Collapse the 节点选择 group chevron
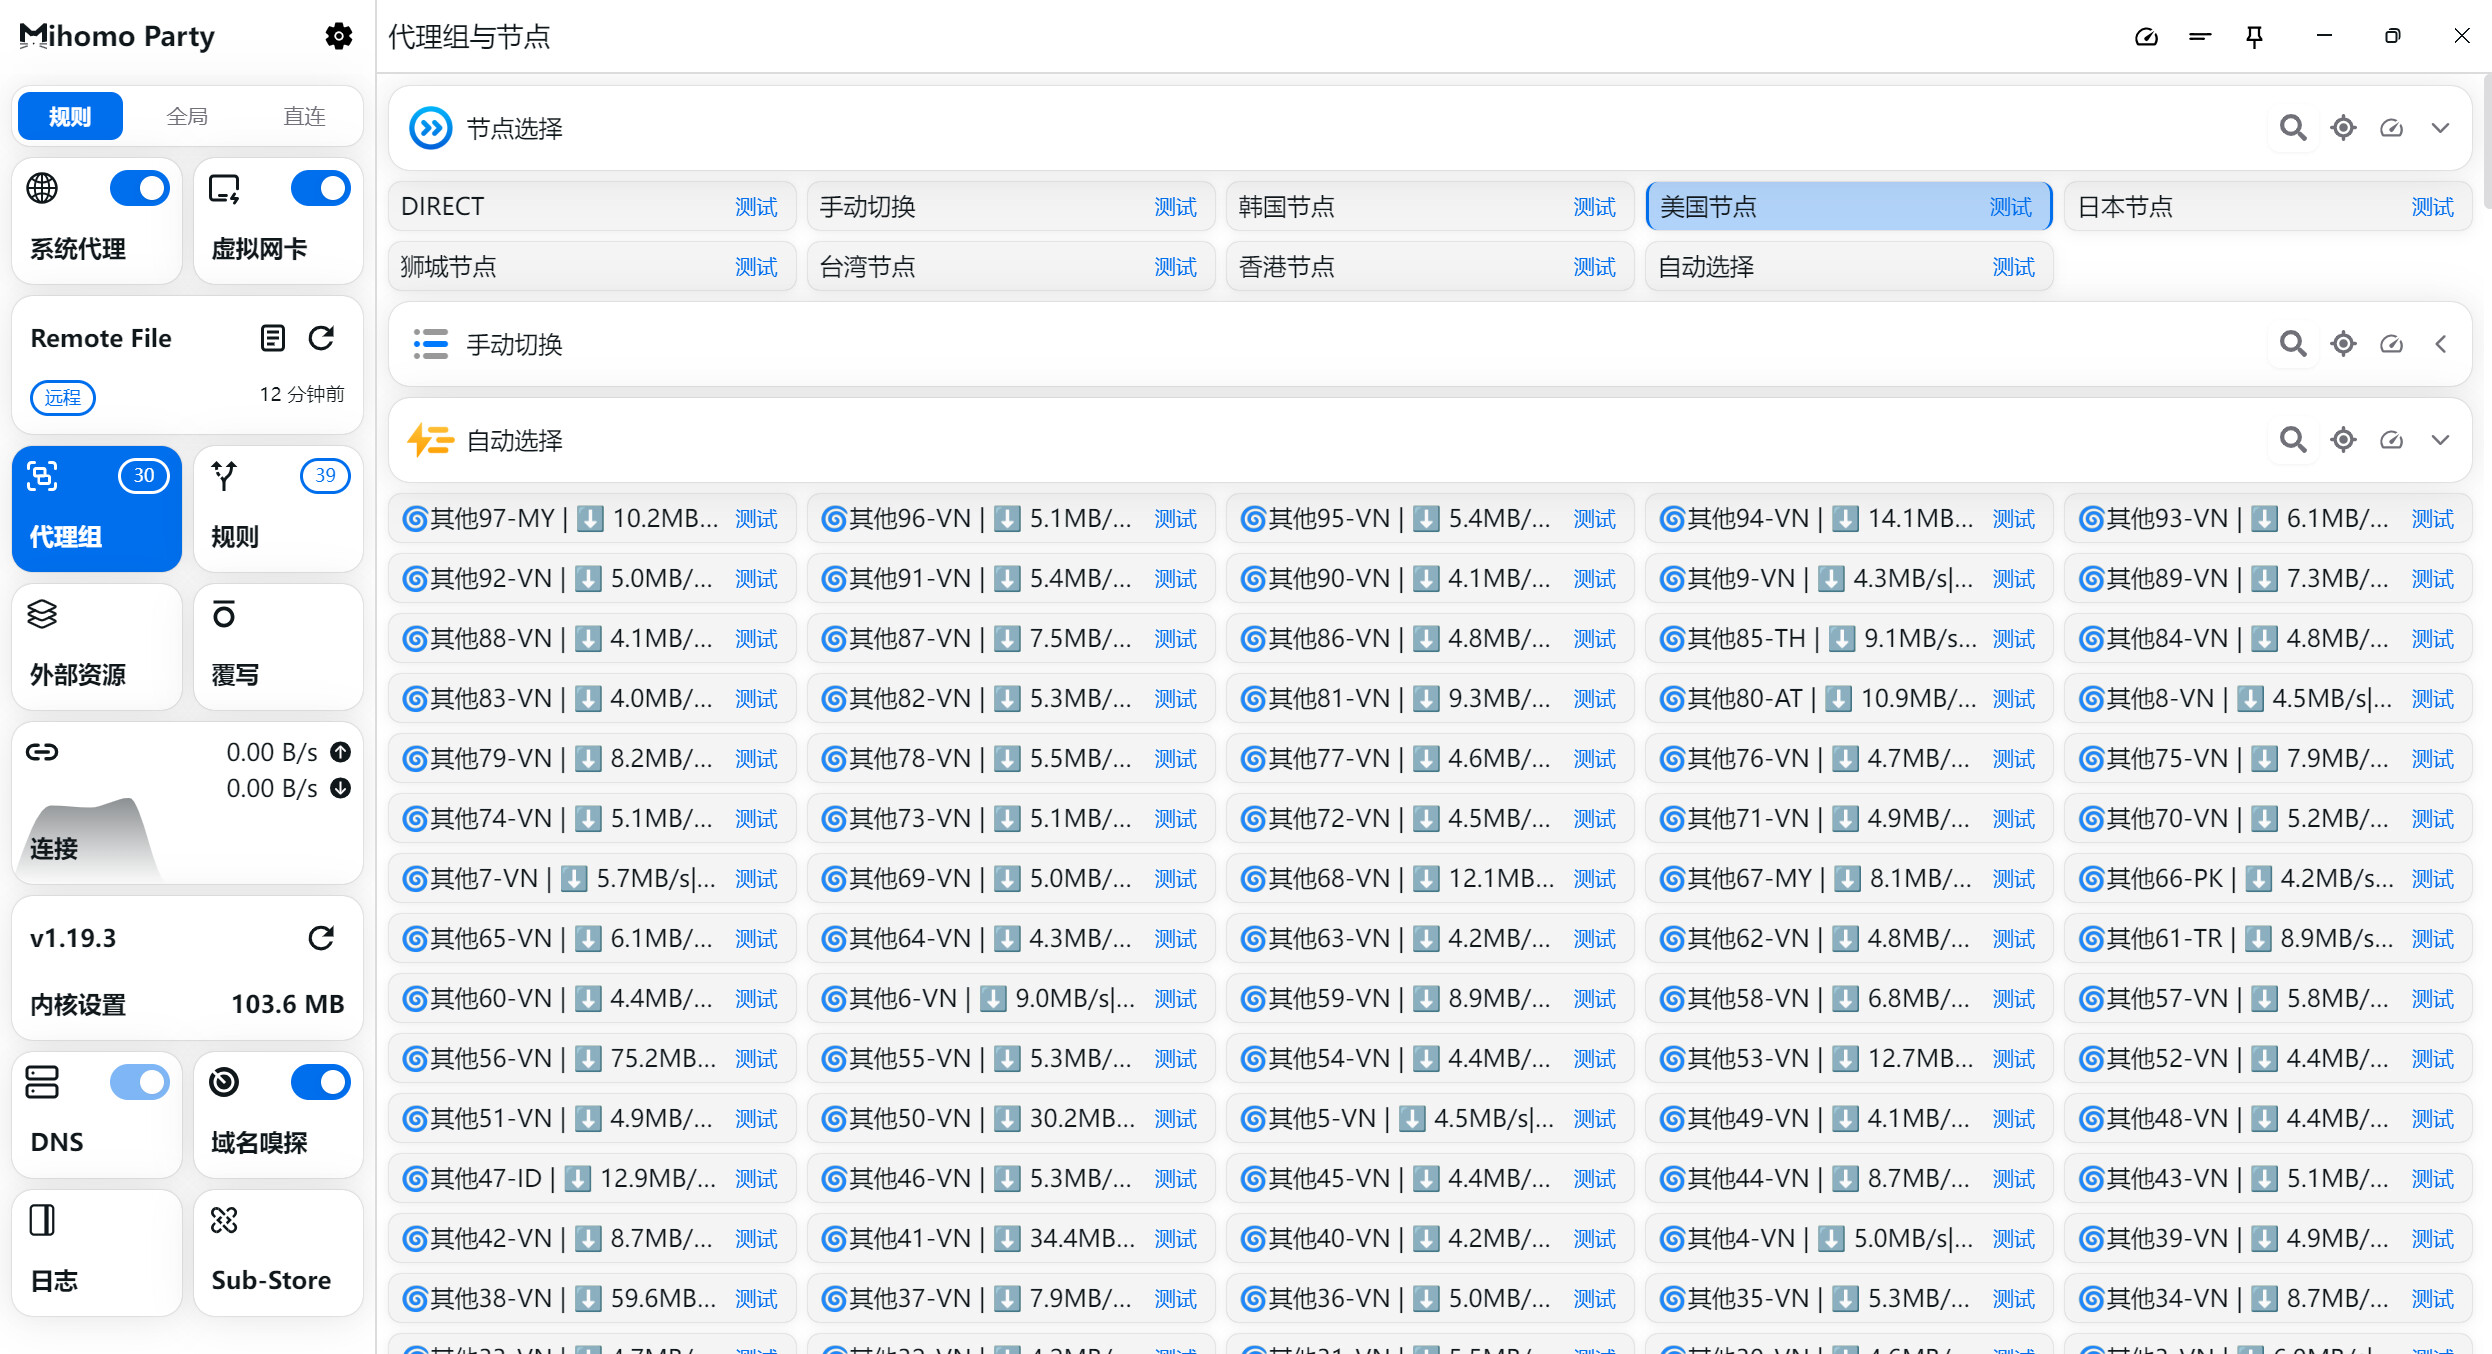Viewport: 2492px width, 1354px height. point(2440,128)
